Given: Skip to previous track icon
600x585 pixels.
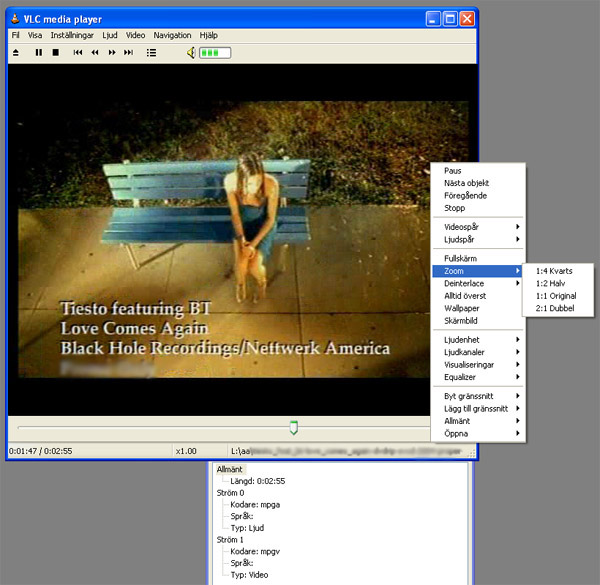Looking at the screenshot, I should [78, 52].
